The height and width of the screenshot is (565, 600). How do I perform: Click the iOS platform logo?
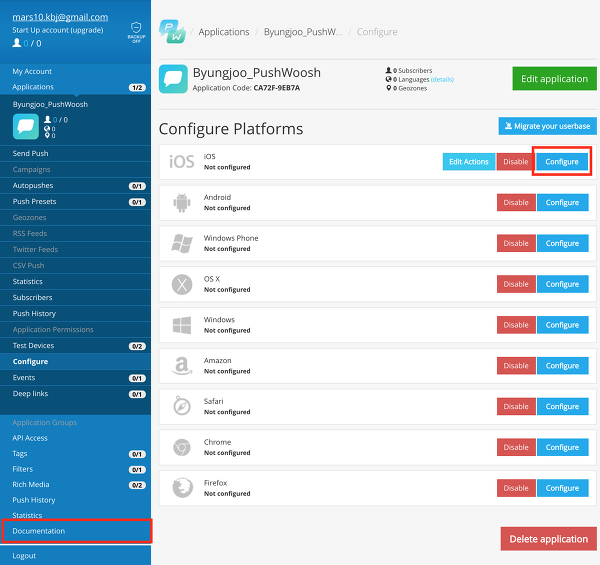click(182, 161)
